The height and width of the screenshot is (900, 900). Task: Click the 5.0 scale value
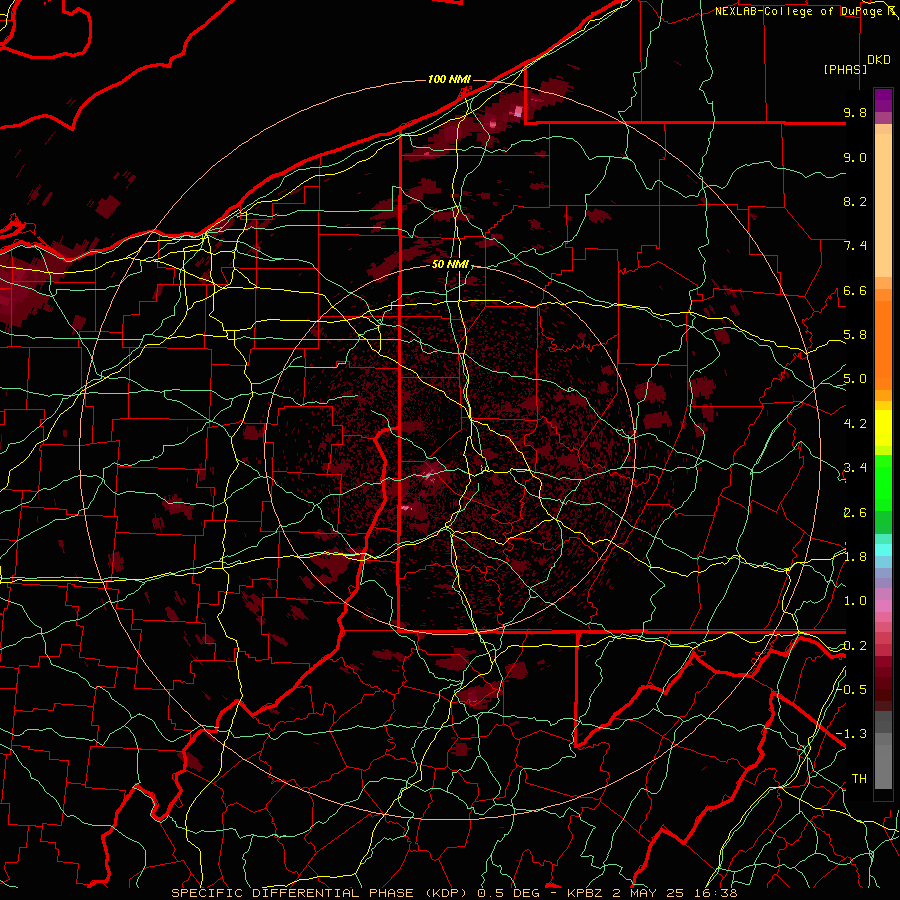pyautogui.click(x=855, y=379)
